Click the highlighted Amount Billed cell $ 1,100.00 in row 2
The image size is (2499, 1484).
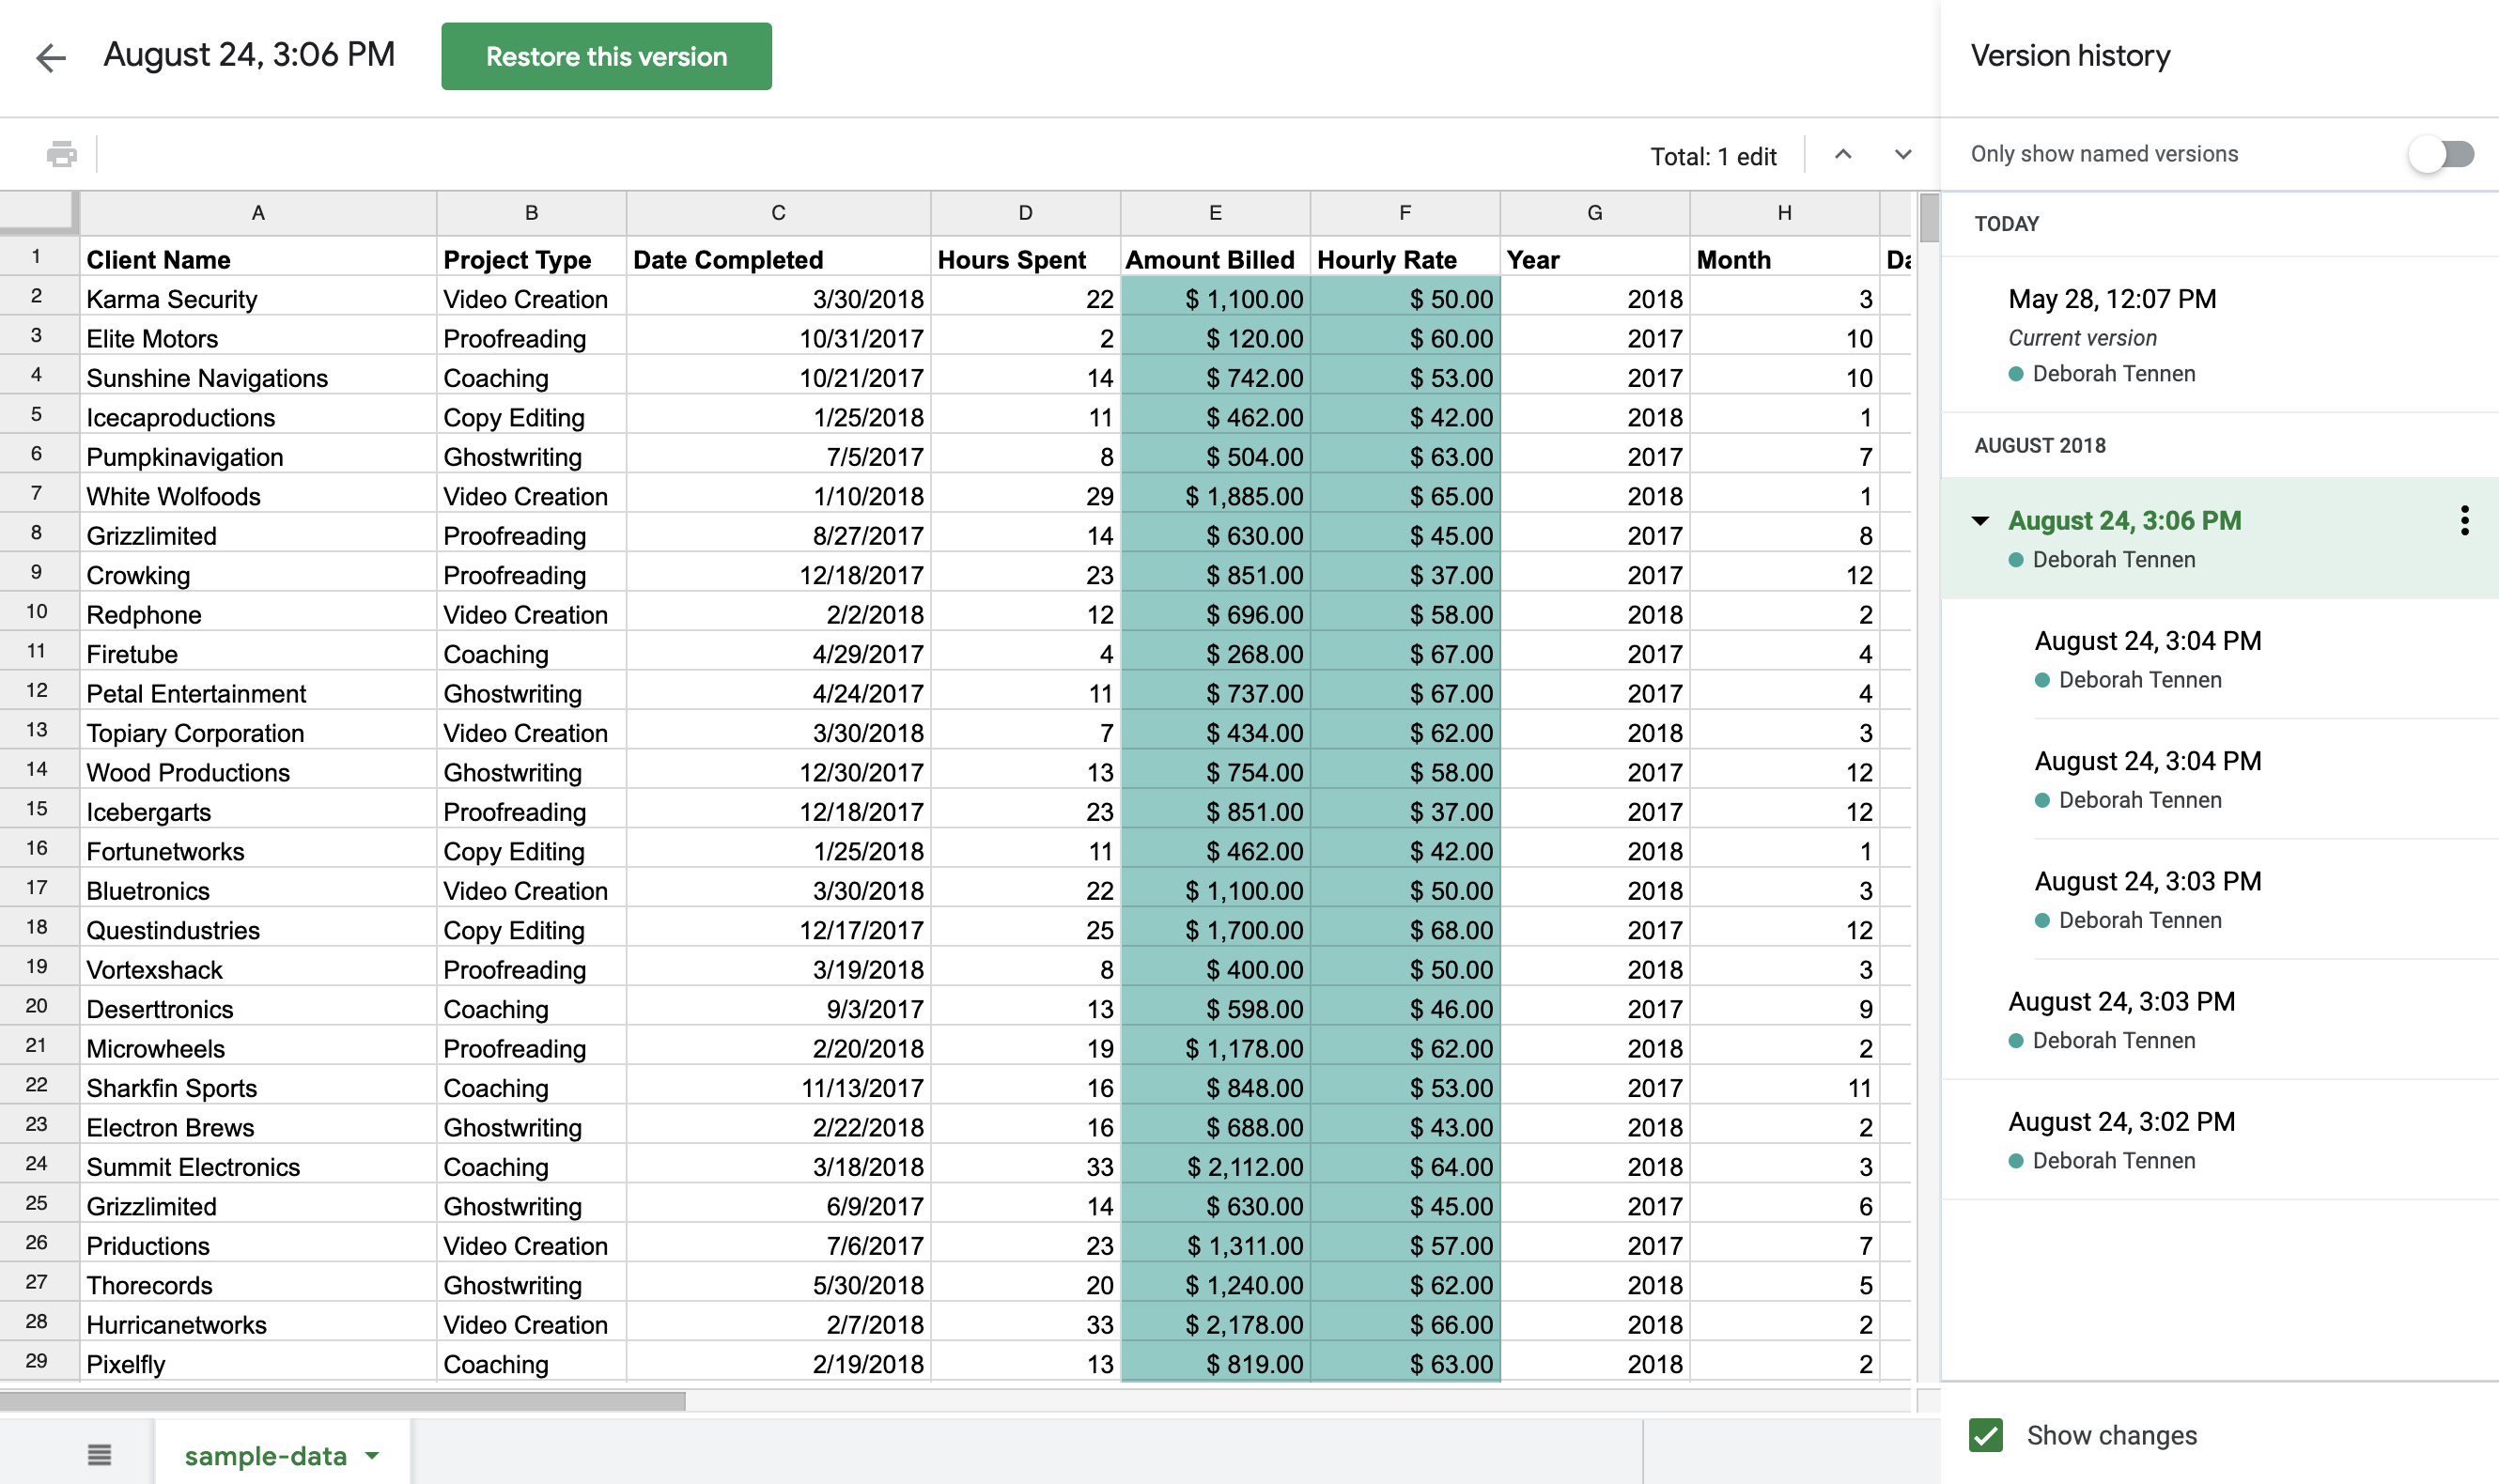click(x=1214, y=299)
